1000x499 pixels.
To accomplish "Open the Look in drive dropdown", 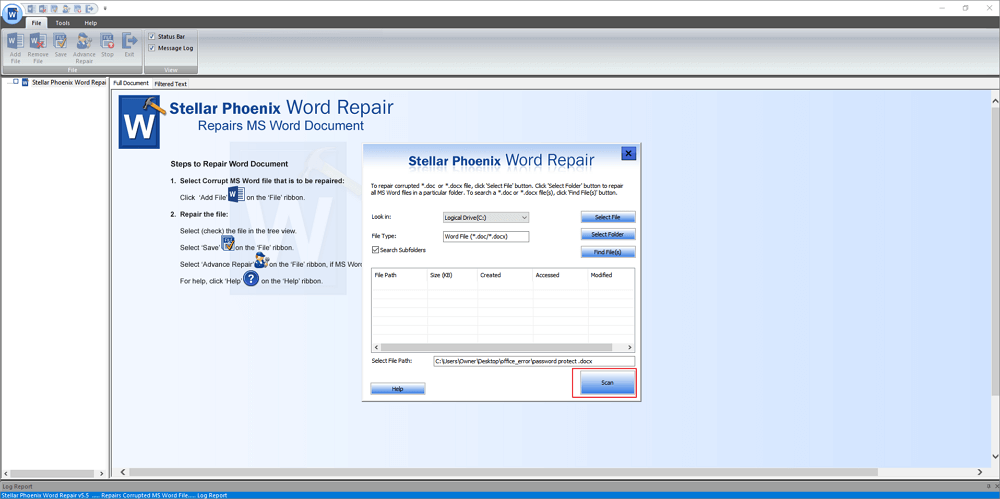I will click(523, 217).
